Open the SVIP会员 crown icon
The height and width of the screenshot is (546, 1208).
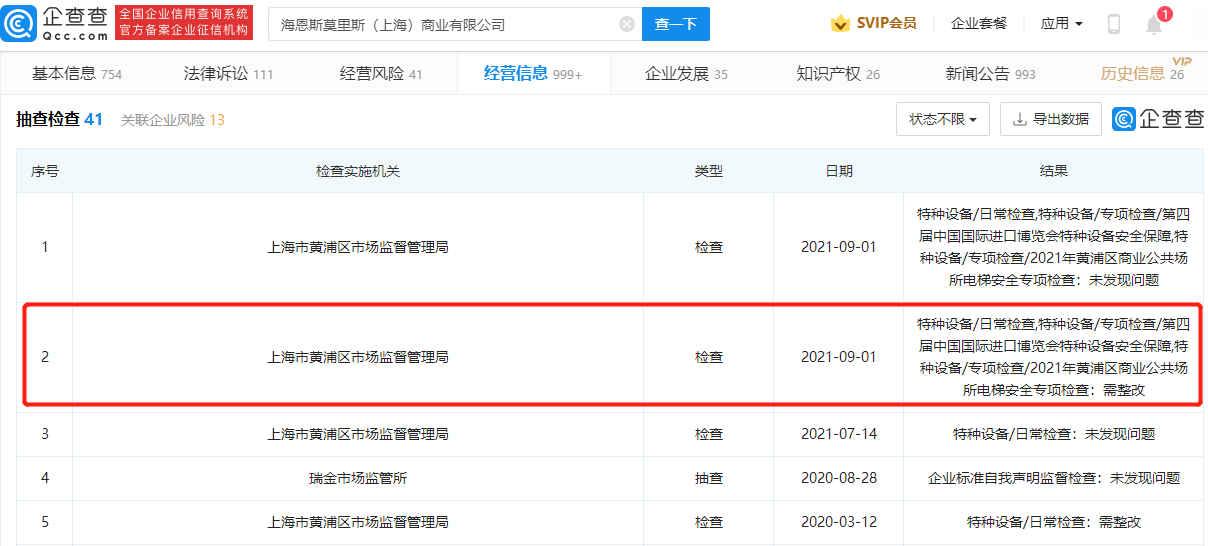[840, 23]
